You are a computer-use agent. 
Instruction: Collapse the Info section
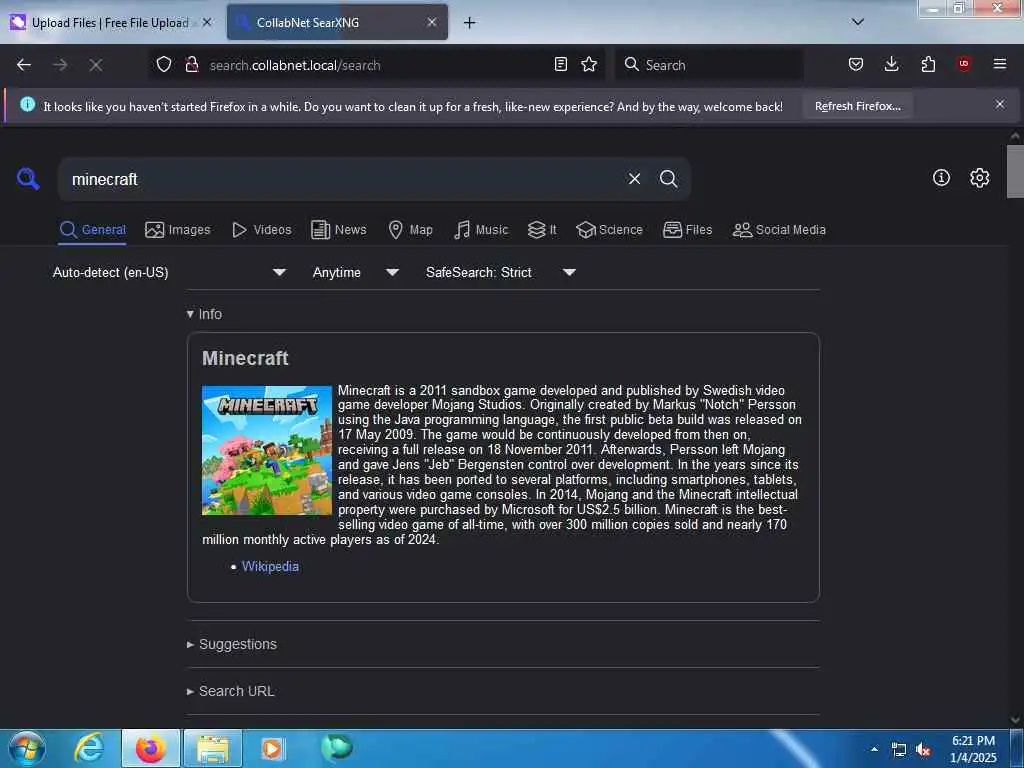pyautogui.click(x=204, y=314)
